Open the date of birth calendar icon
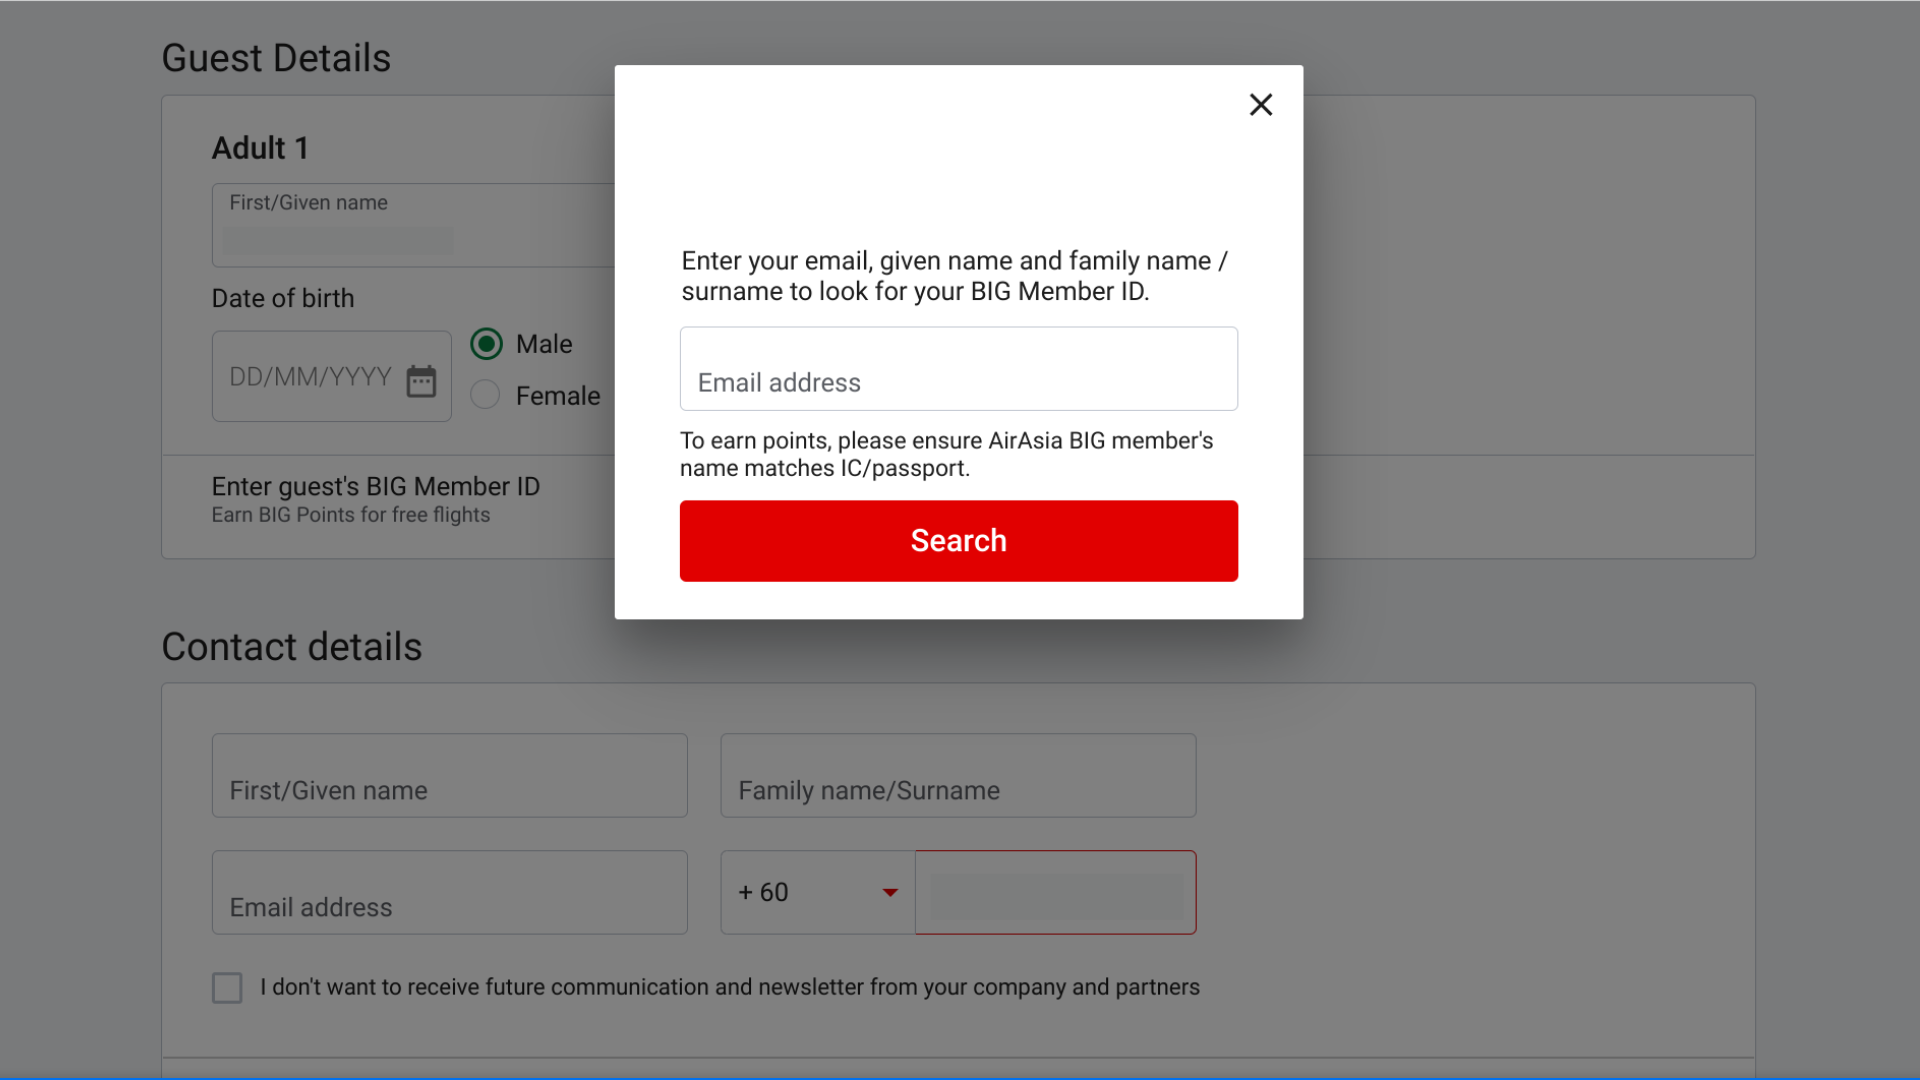Viewport: 1920px width, 1080px height. click(421, 381)
